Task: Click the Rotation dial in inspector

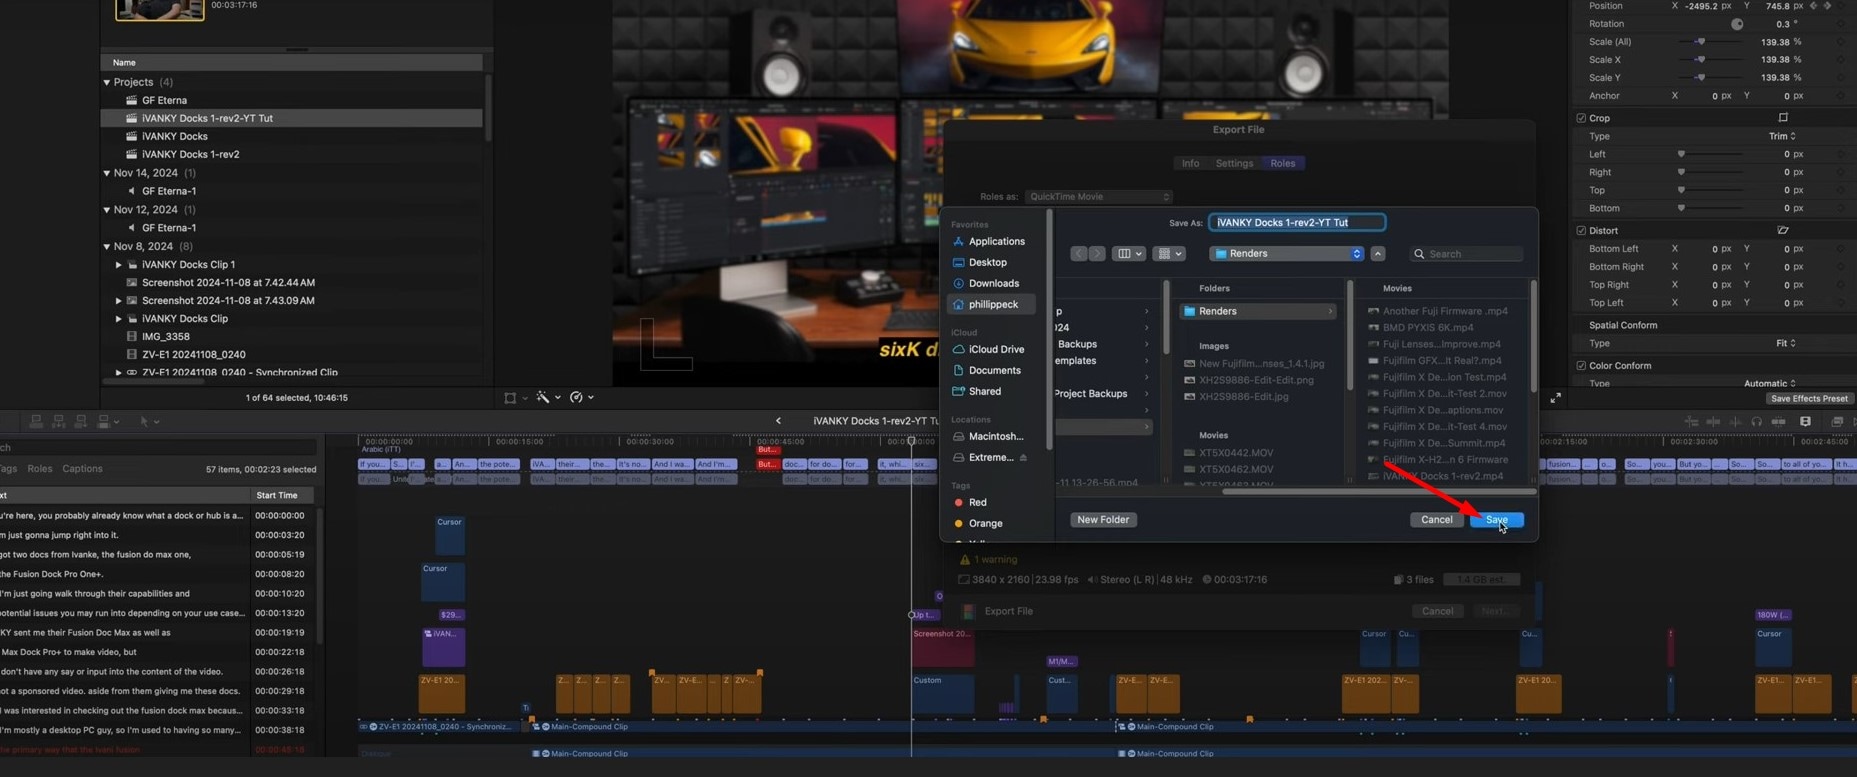Action: pos(1737,24)
